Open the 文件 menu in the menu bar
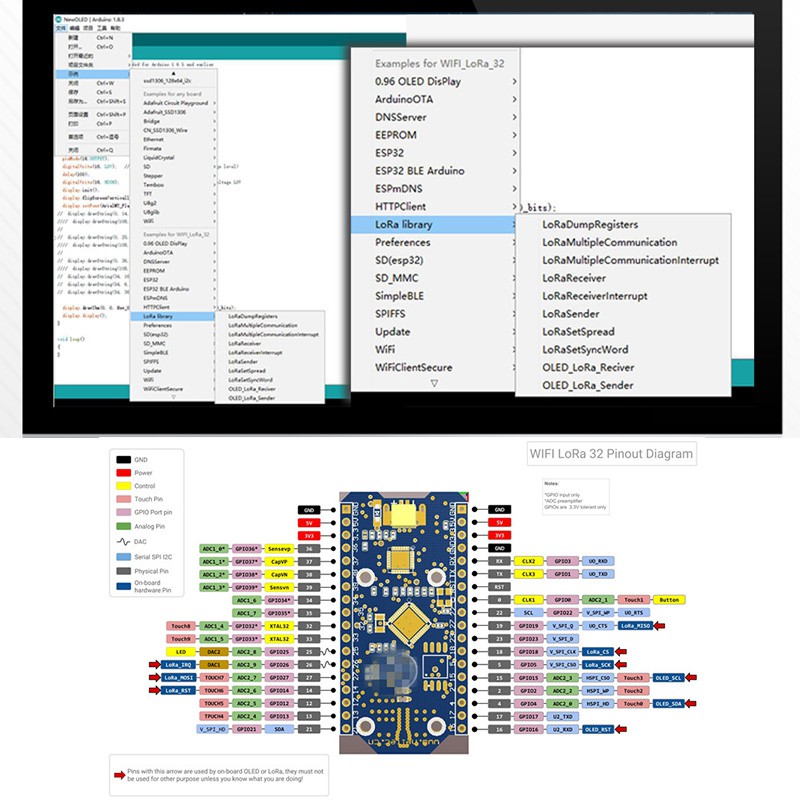The width and height of the screenshot is (800, 800). [x=60, y=28]
